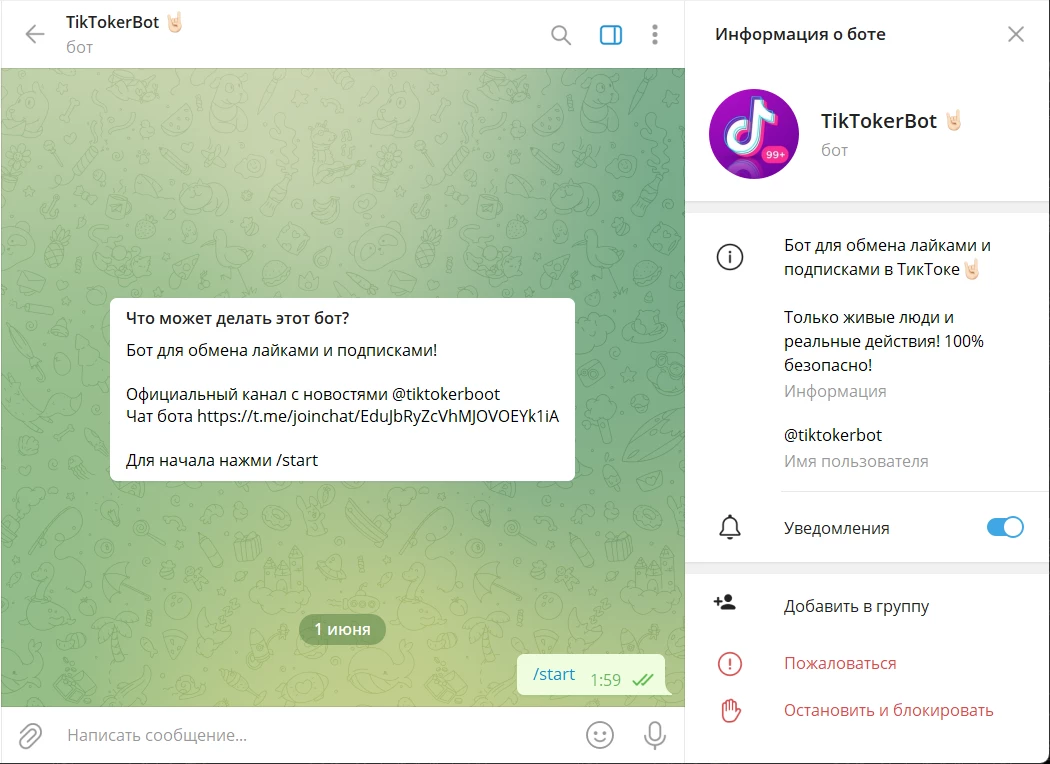Select Остановить и блокировать
Screen dimensions: 1050x764
click(889, 710)
